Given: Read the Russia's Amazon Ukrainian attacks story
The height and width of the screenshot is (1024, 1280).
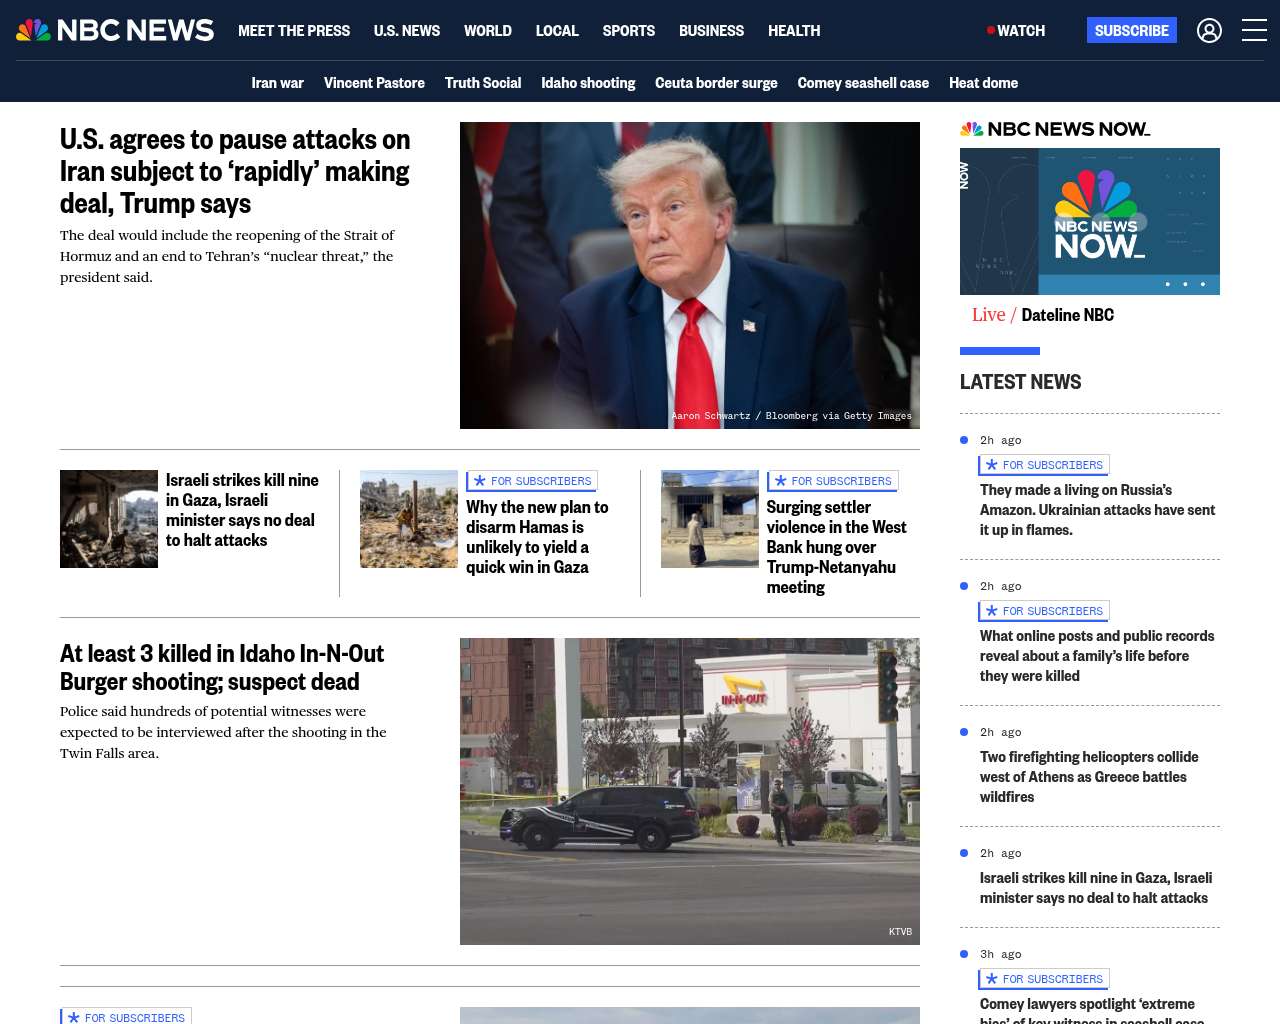Looking at the screenshot, I should coord(1098,510).
